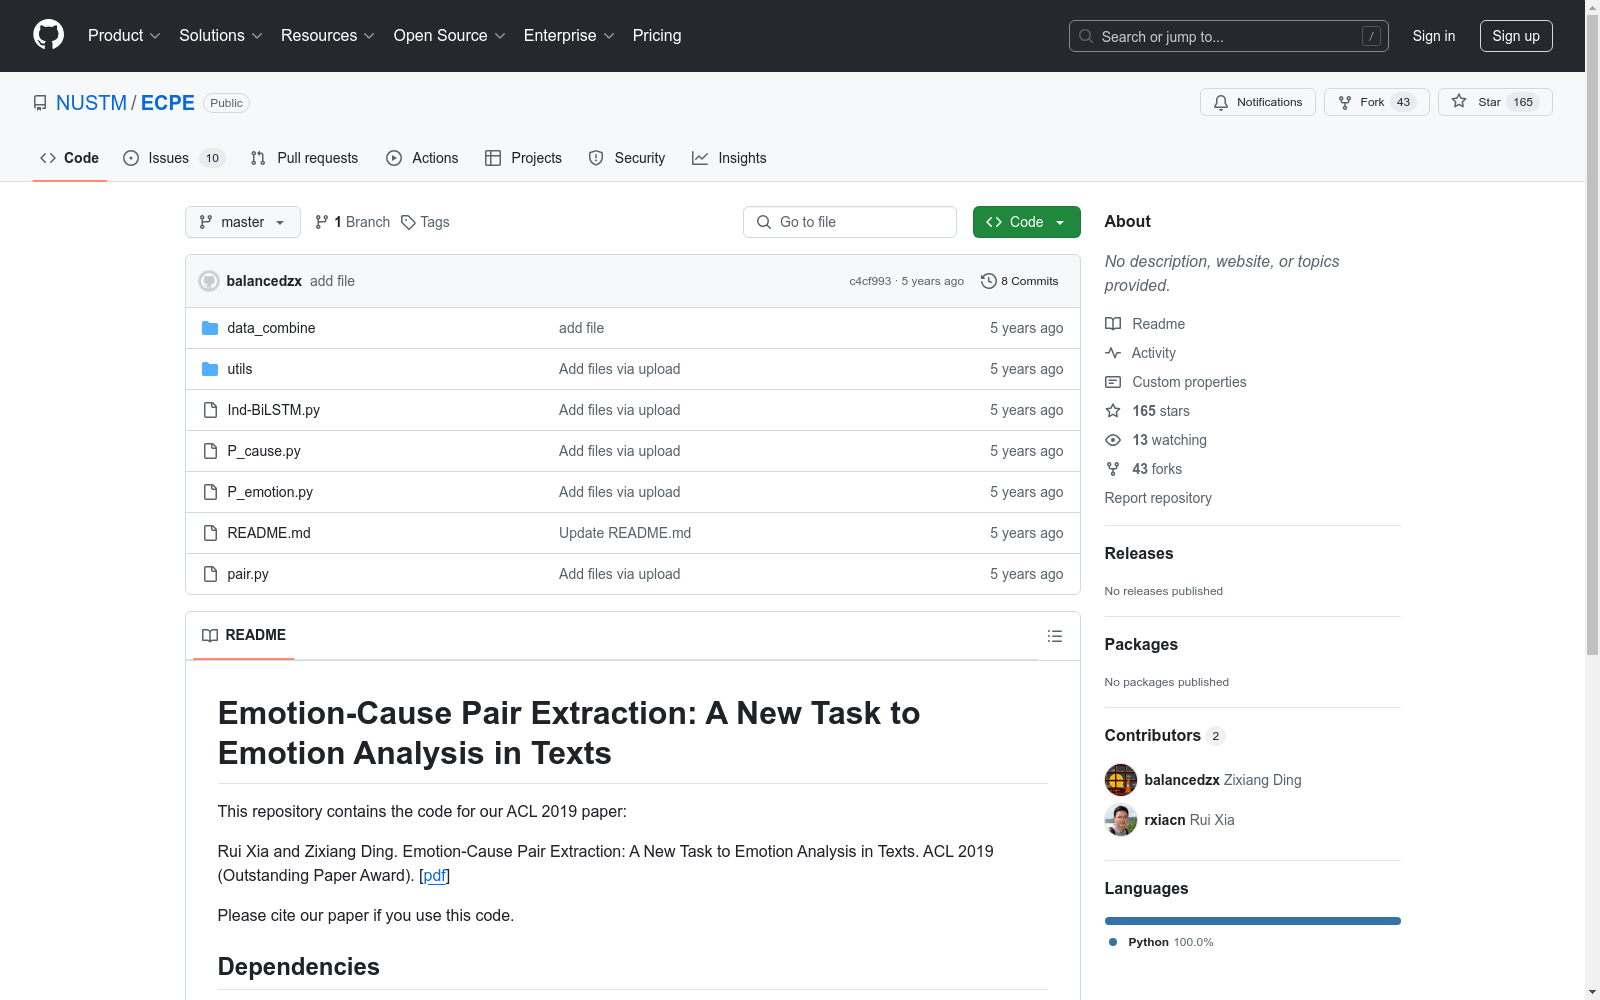Click the Sign up button
This screenshot has height=1000, width=1600.
(1516, 36)
